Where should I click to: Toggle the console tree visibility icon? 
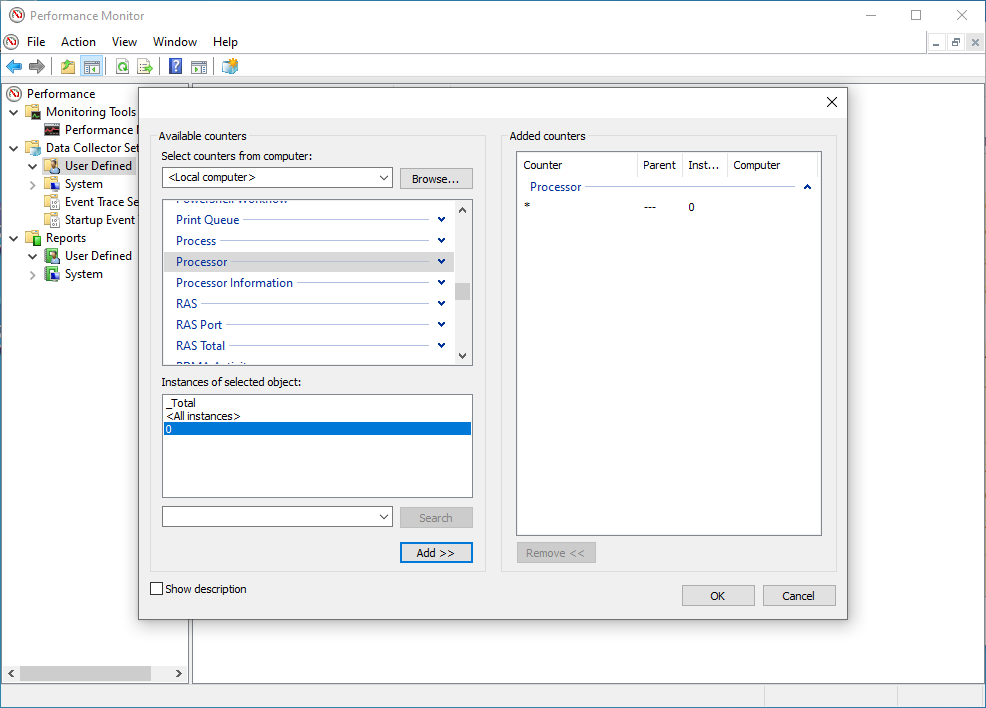(x=90, y=66)
